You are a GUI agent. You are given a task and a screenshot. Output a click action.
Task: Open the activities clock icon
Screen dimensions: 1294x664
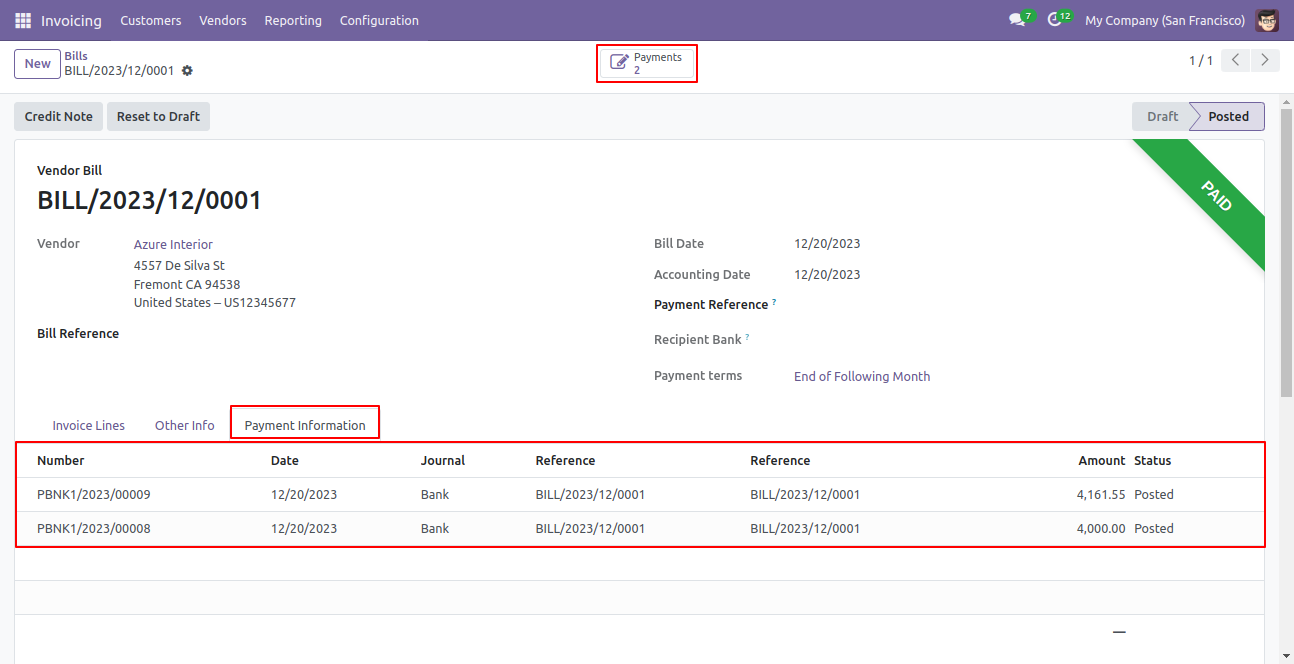point(1055,20)
